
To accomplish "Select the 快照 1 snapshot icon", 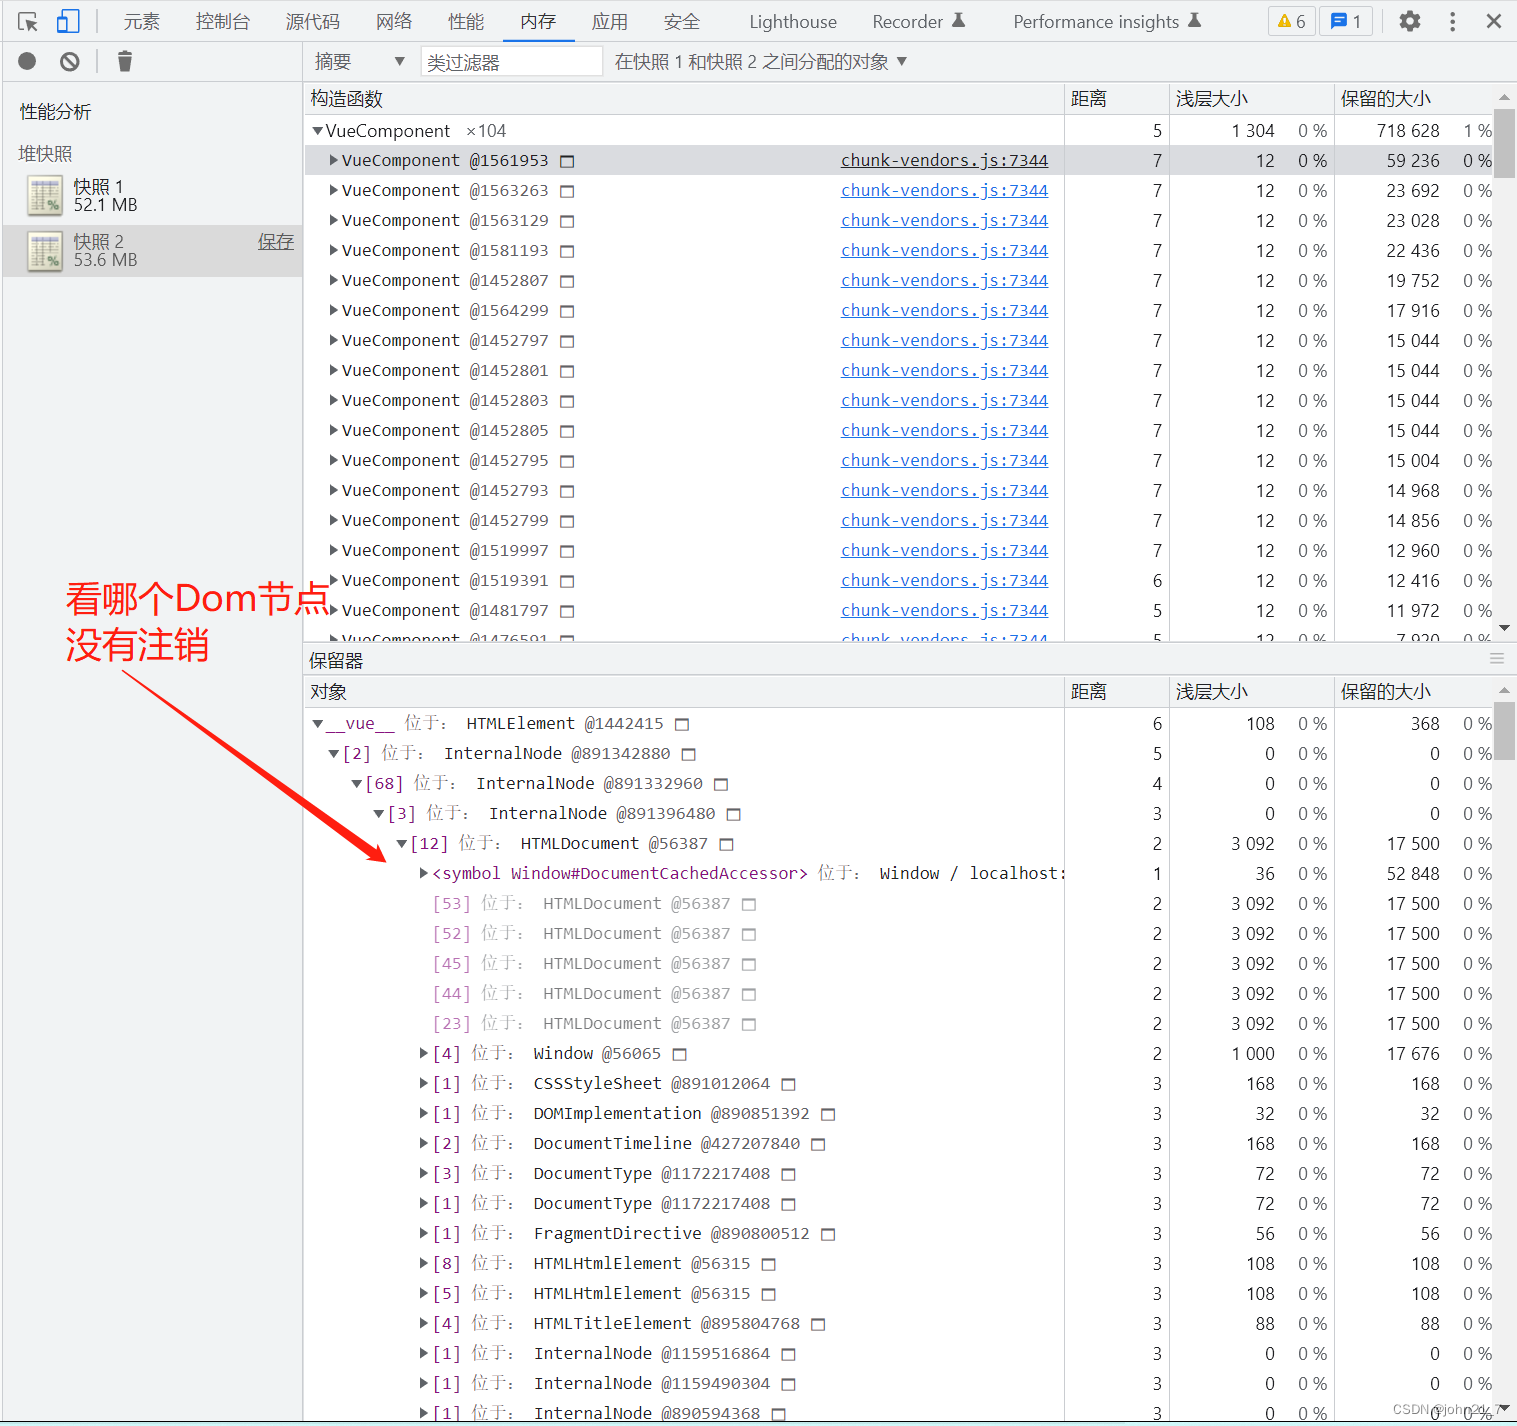I will (45, 196).
